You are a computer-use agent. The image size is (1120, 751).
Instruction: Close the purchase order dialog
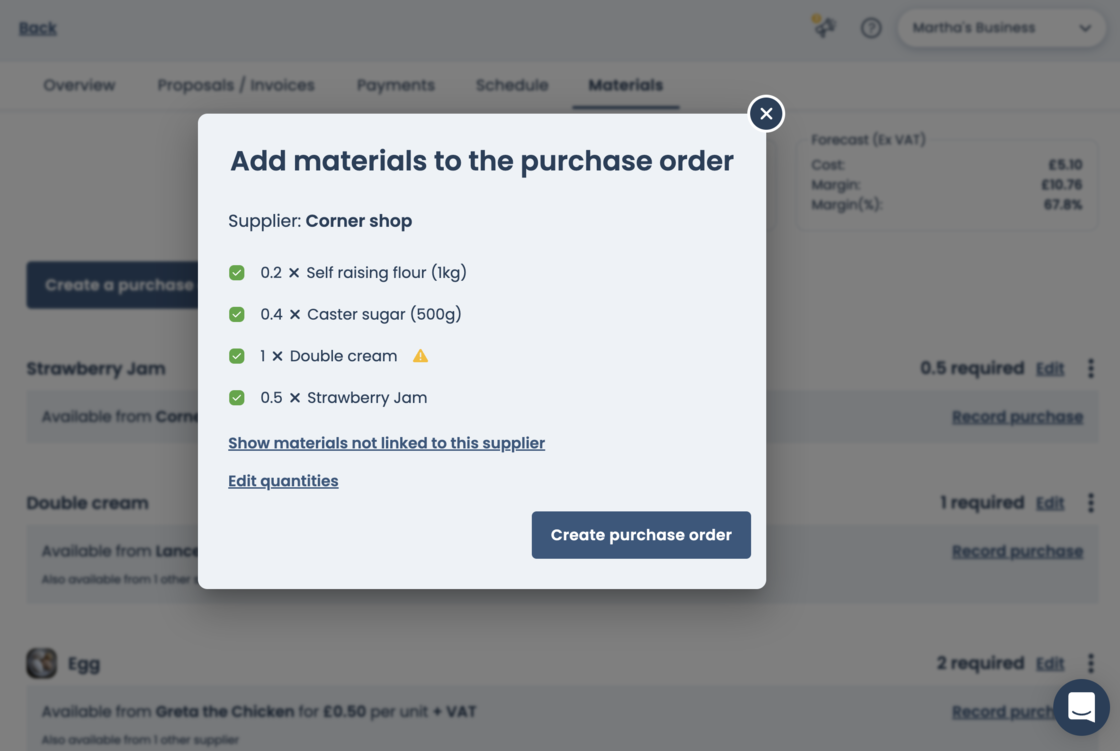pyautogui.click(x=766, y=114)
